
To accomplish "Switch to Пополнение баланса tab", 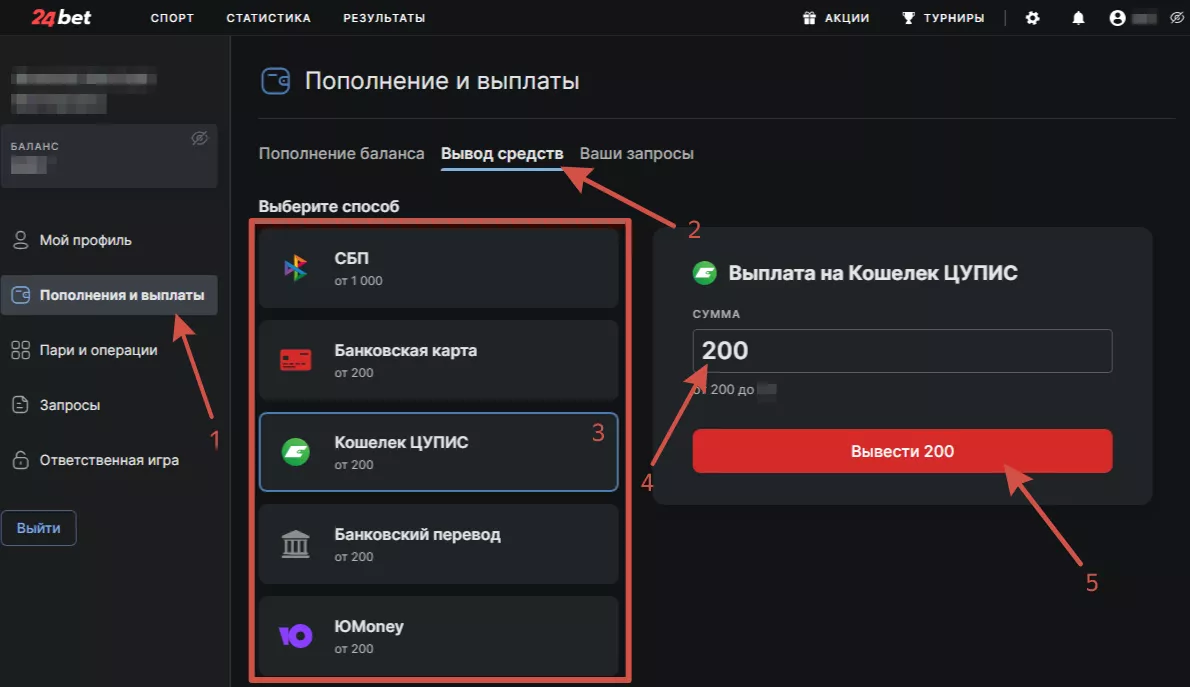I will (x=341, y=154).
